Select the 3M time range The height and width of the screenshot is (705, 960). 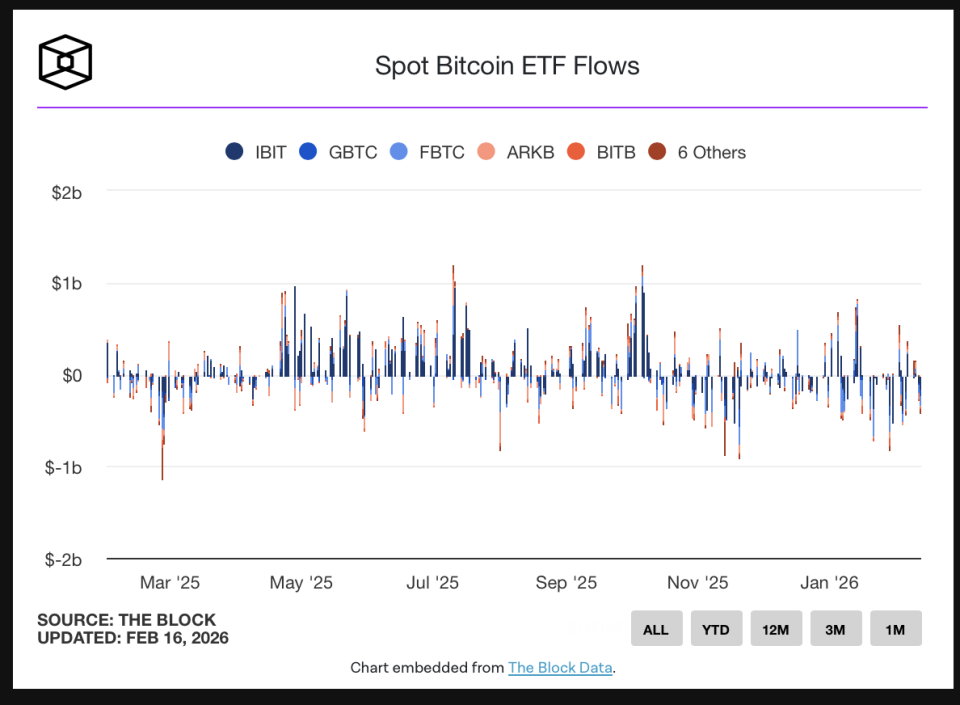click(x=836, y=629)
